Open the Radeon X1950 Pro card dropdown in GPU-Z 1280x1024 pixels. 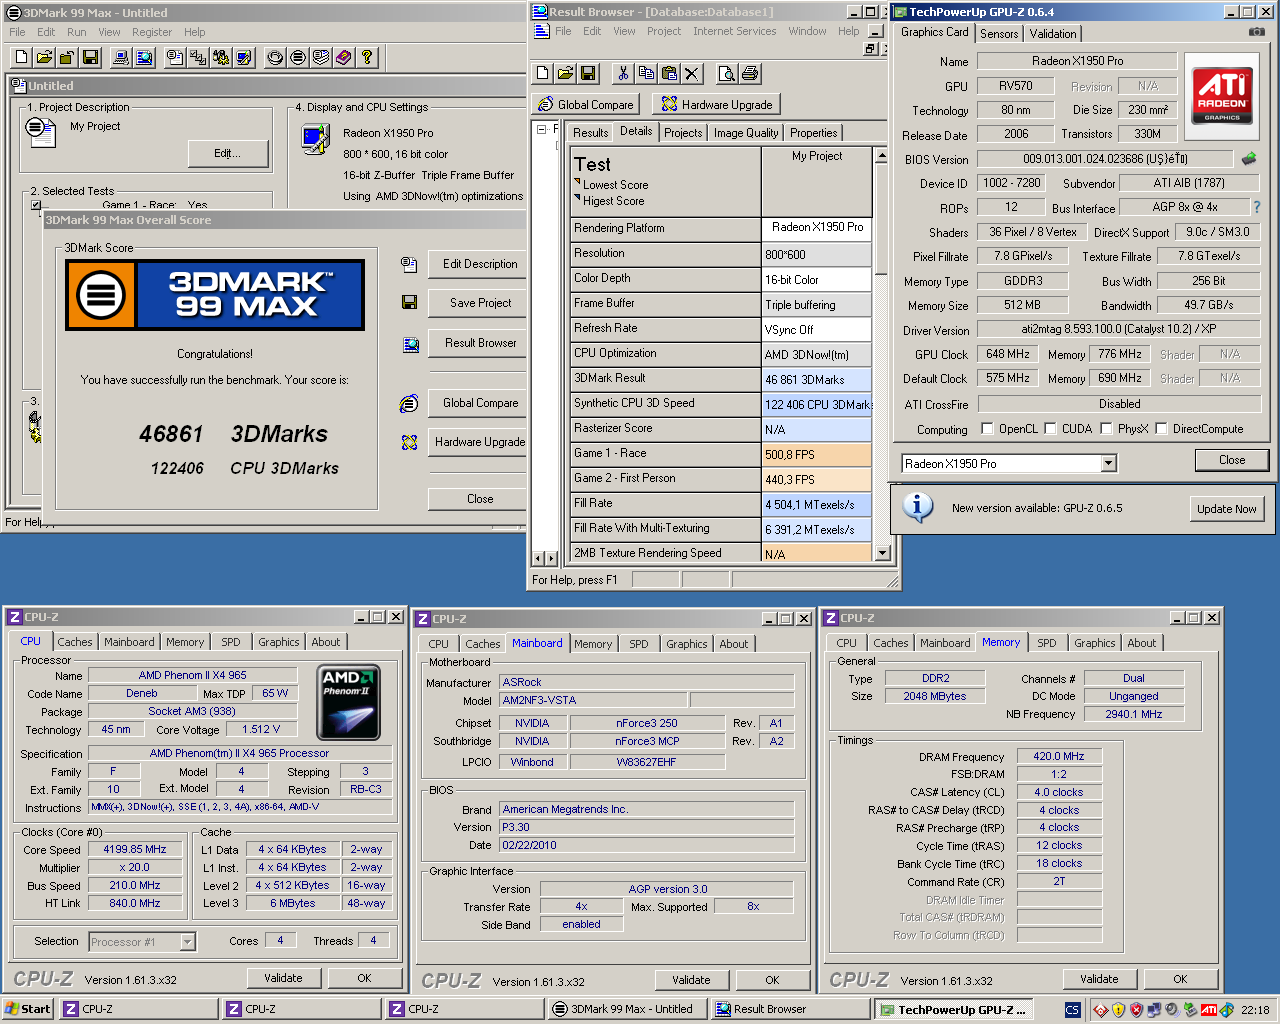[1108, 463]
